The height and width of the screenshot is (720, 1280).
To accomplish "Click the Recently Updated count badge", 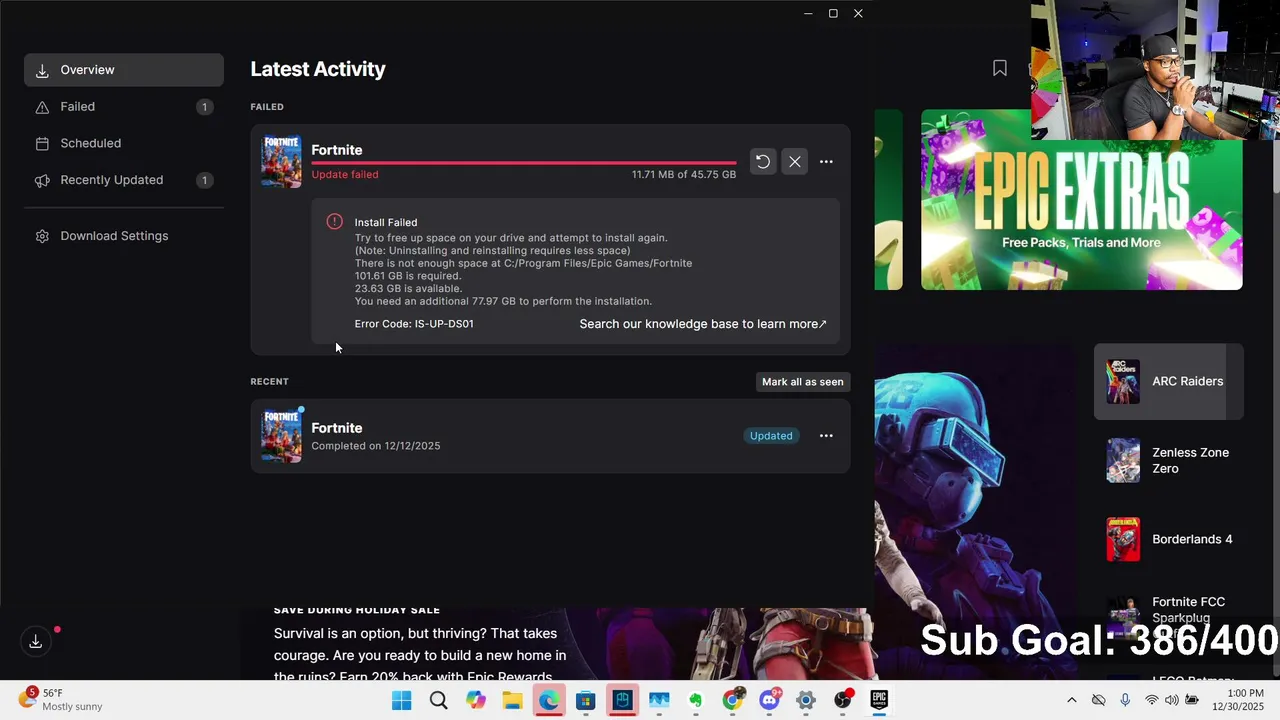I will [x=204, y=180].
